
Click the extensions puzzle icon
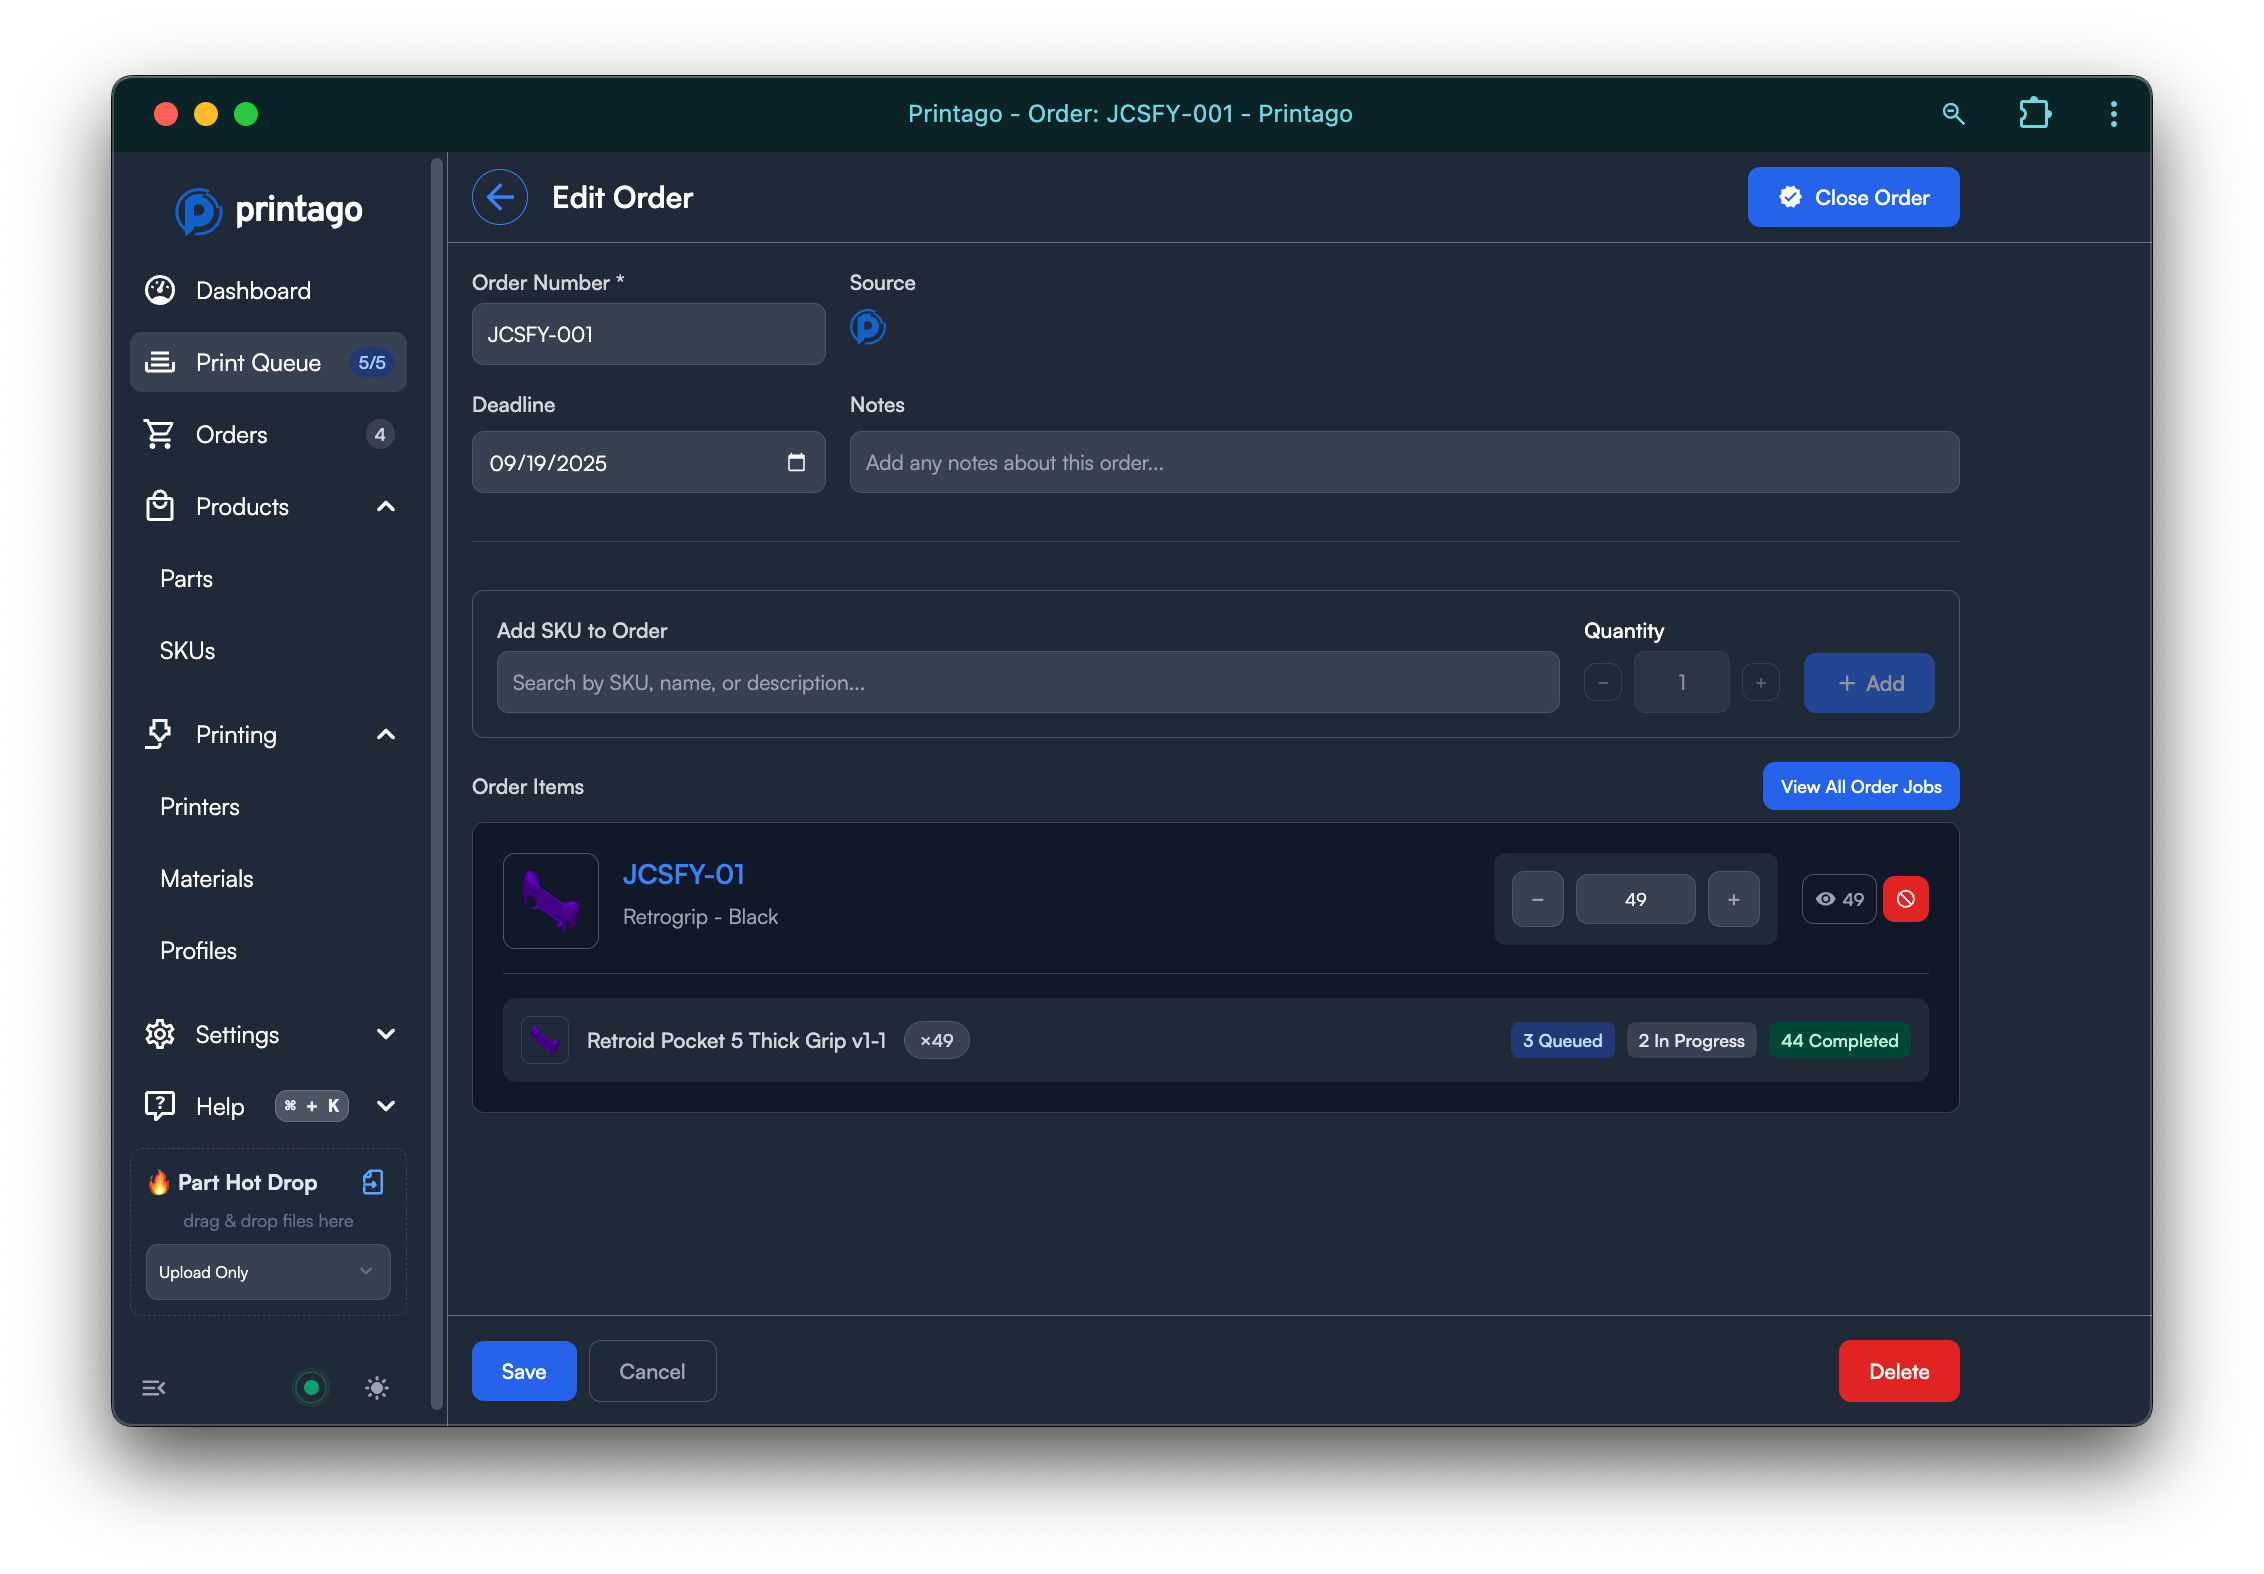(2034, 114)
